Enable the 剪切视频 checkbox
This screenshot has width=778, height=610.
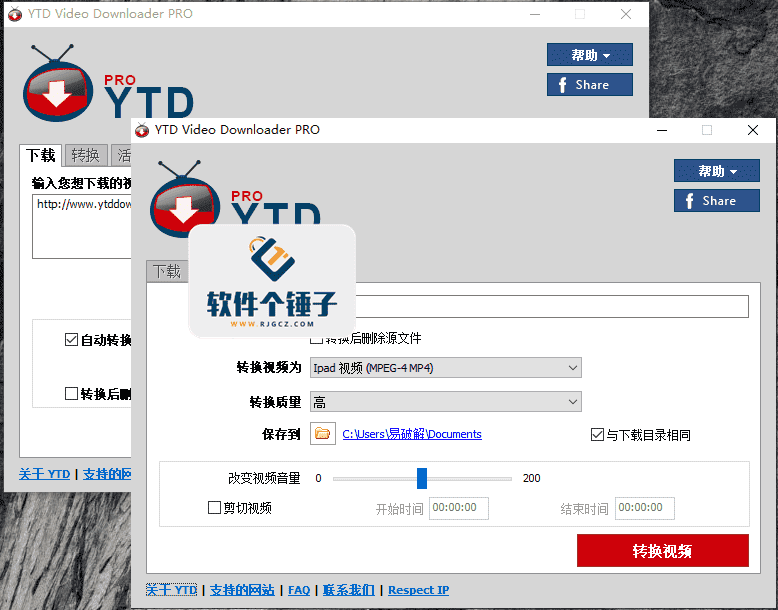pos(214,508)
